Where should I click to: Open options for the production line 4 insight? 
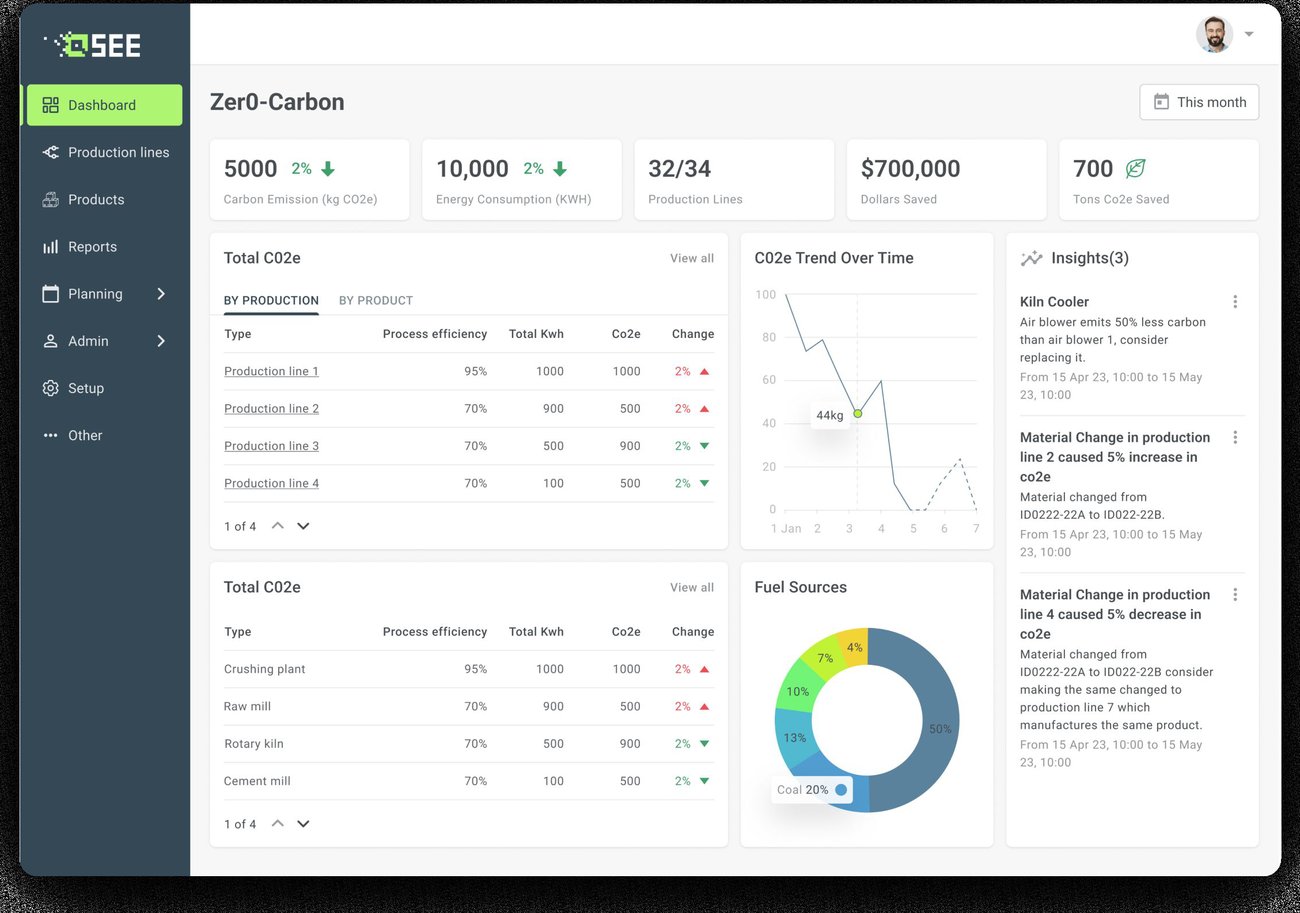click(1235, 594)
